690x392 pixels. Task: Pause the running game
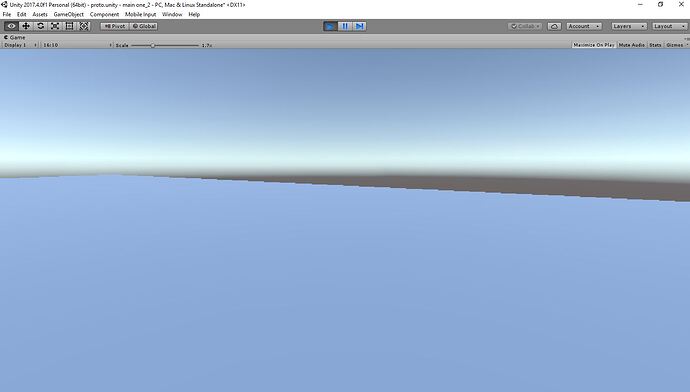345,26
